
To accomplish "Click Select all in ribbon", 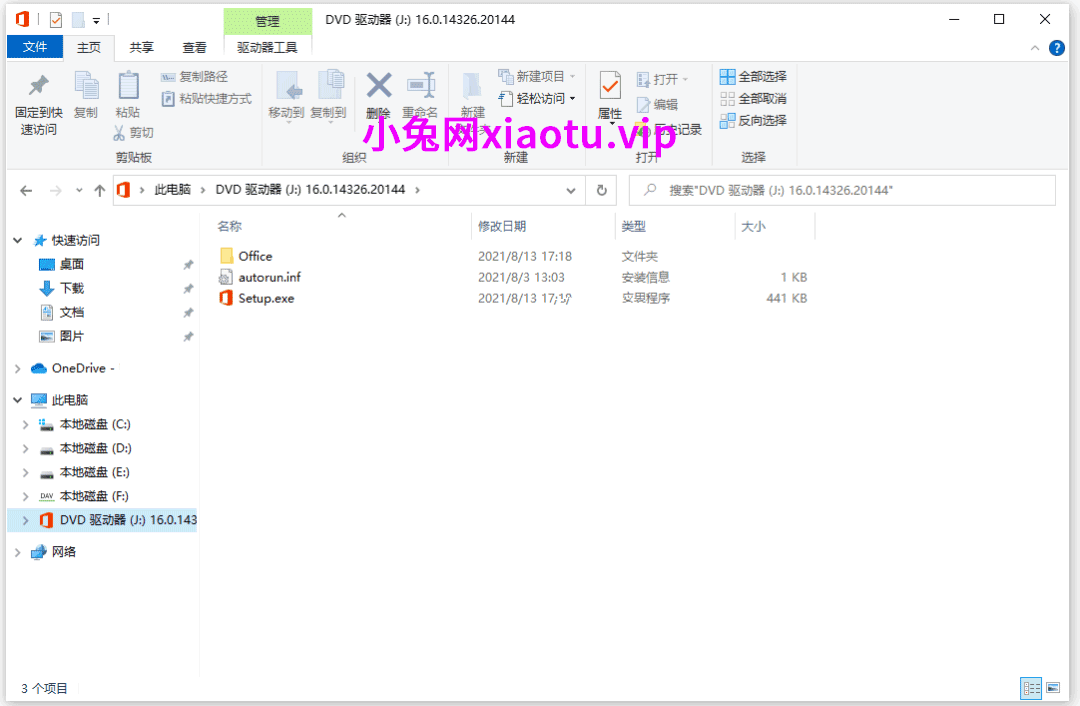I will click(x=753, y=76).
